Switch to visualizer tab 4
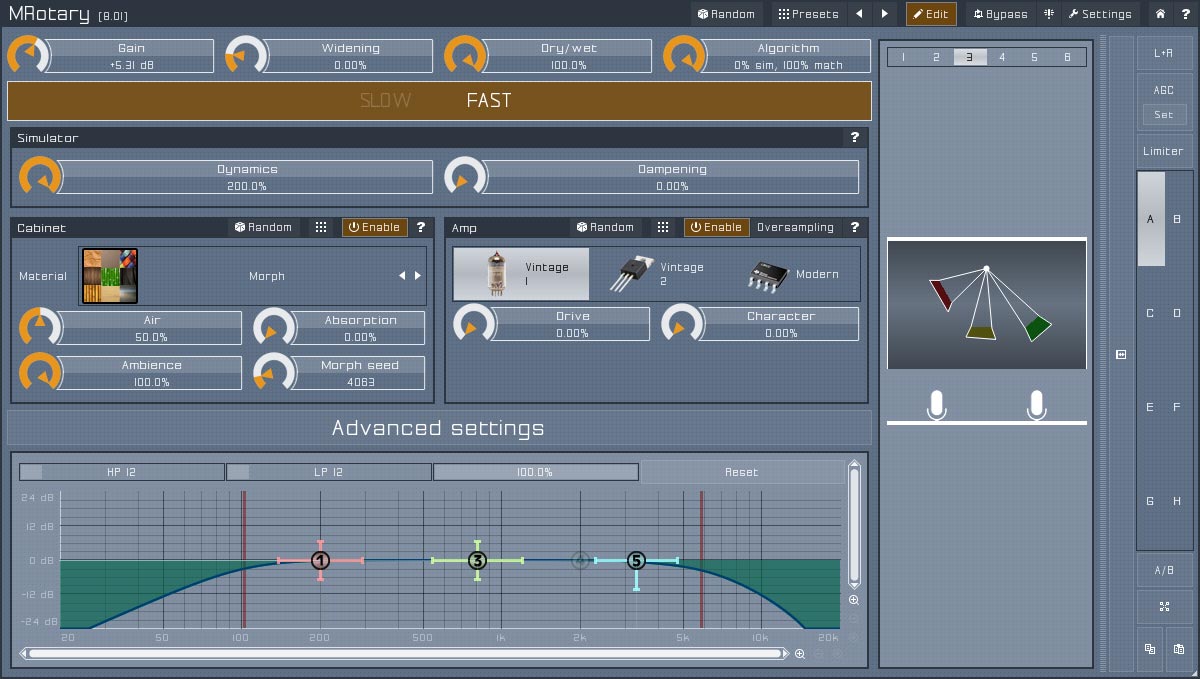This screenshot has height=679, width=1200. click(1002, 57)
